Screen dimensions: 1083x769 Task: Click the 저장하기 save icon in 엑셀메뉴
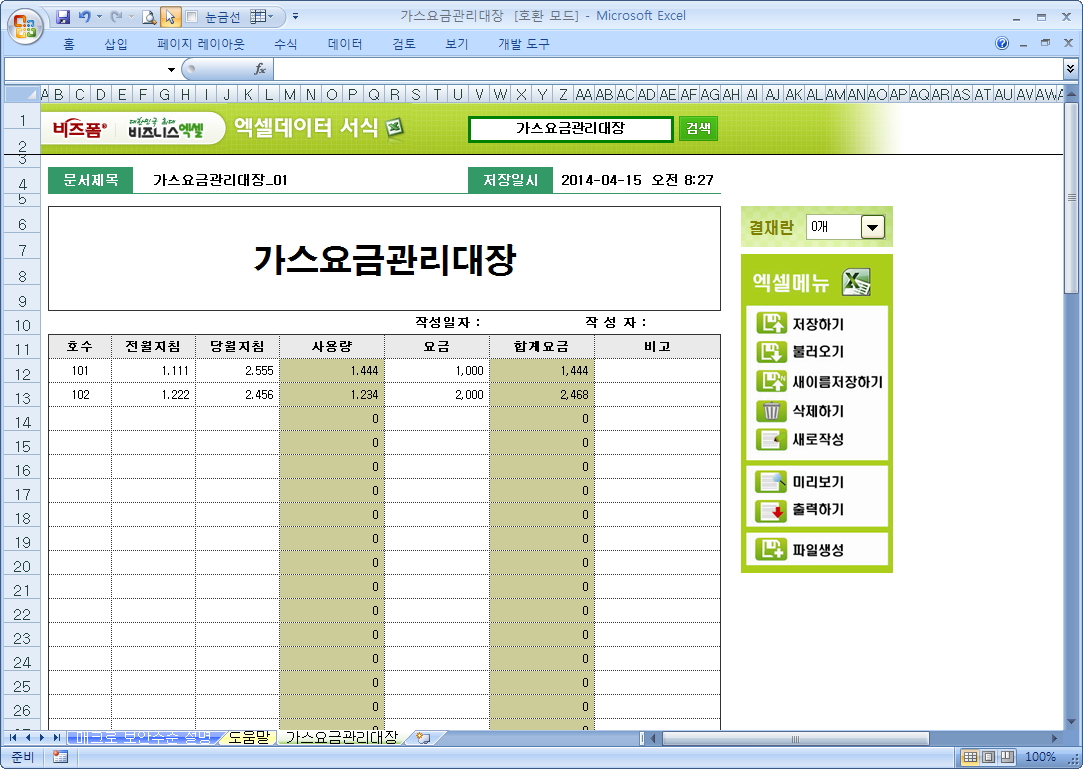point(771,323)
